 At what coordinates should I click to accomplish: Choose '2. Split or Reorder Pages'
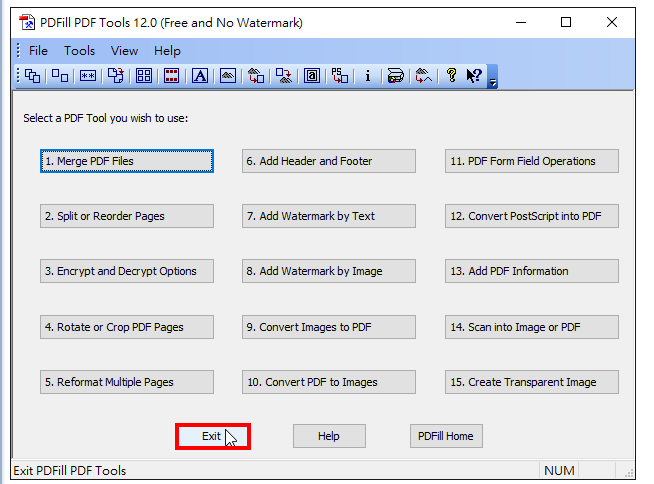127,216
